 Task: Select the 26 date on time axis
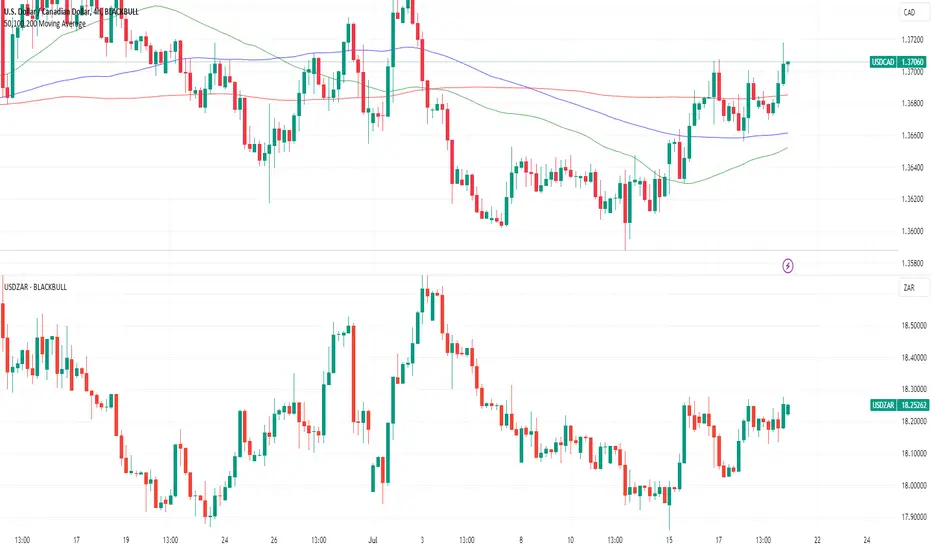[x=274, y=540]
